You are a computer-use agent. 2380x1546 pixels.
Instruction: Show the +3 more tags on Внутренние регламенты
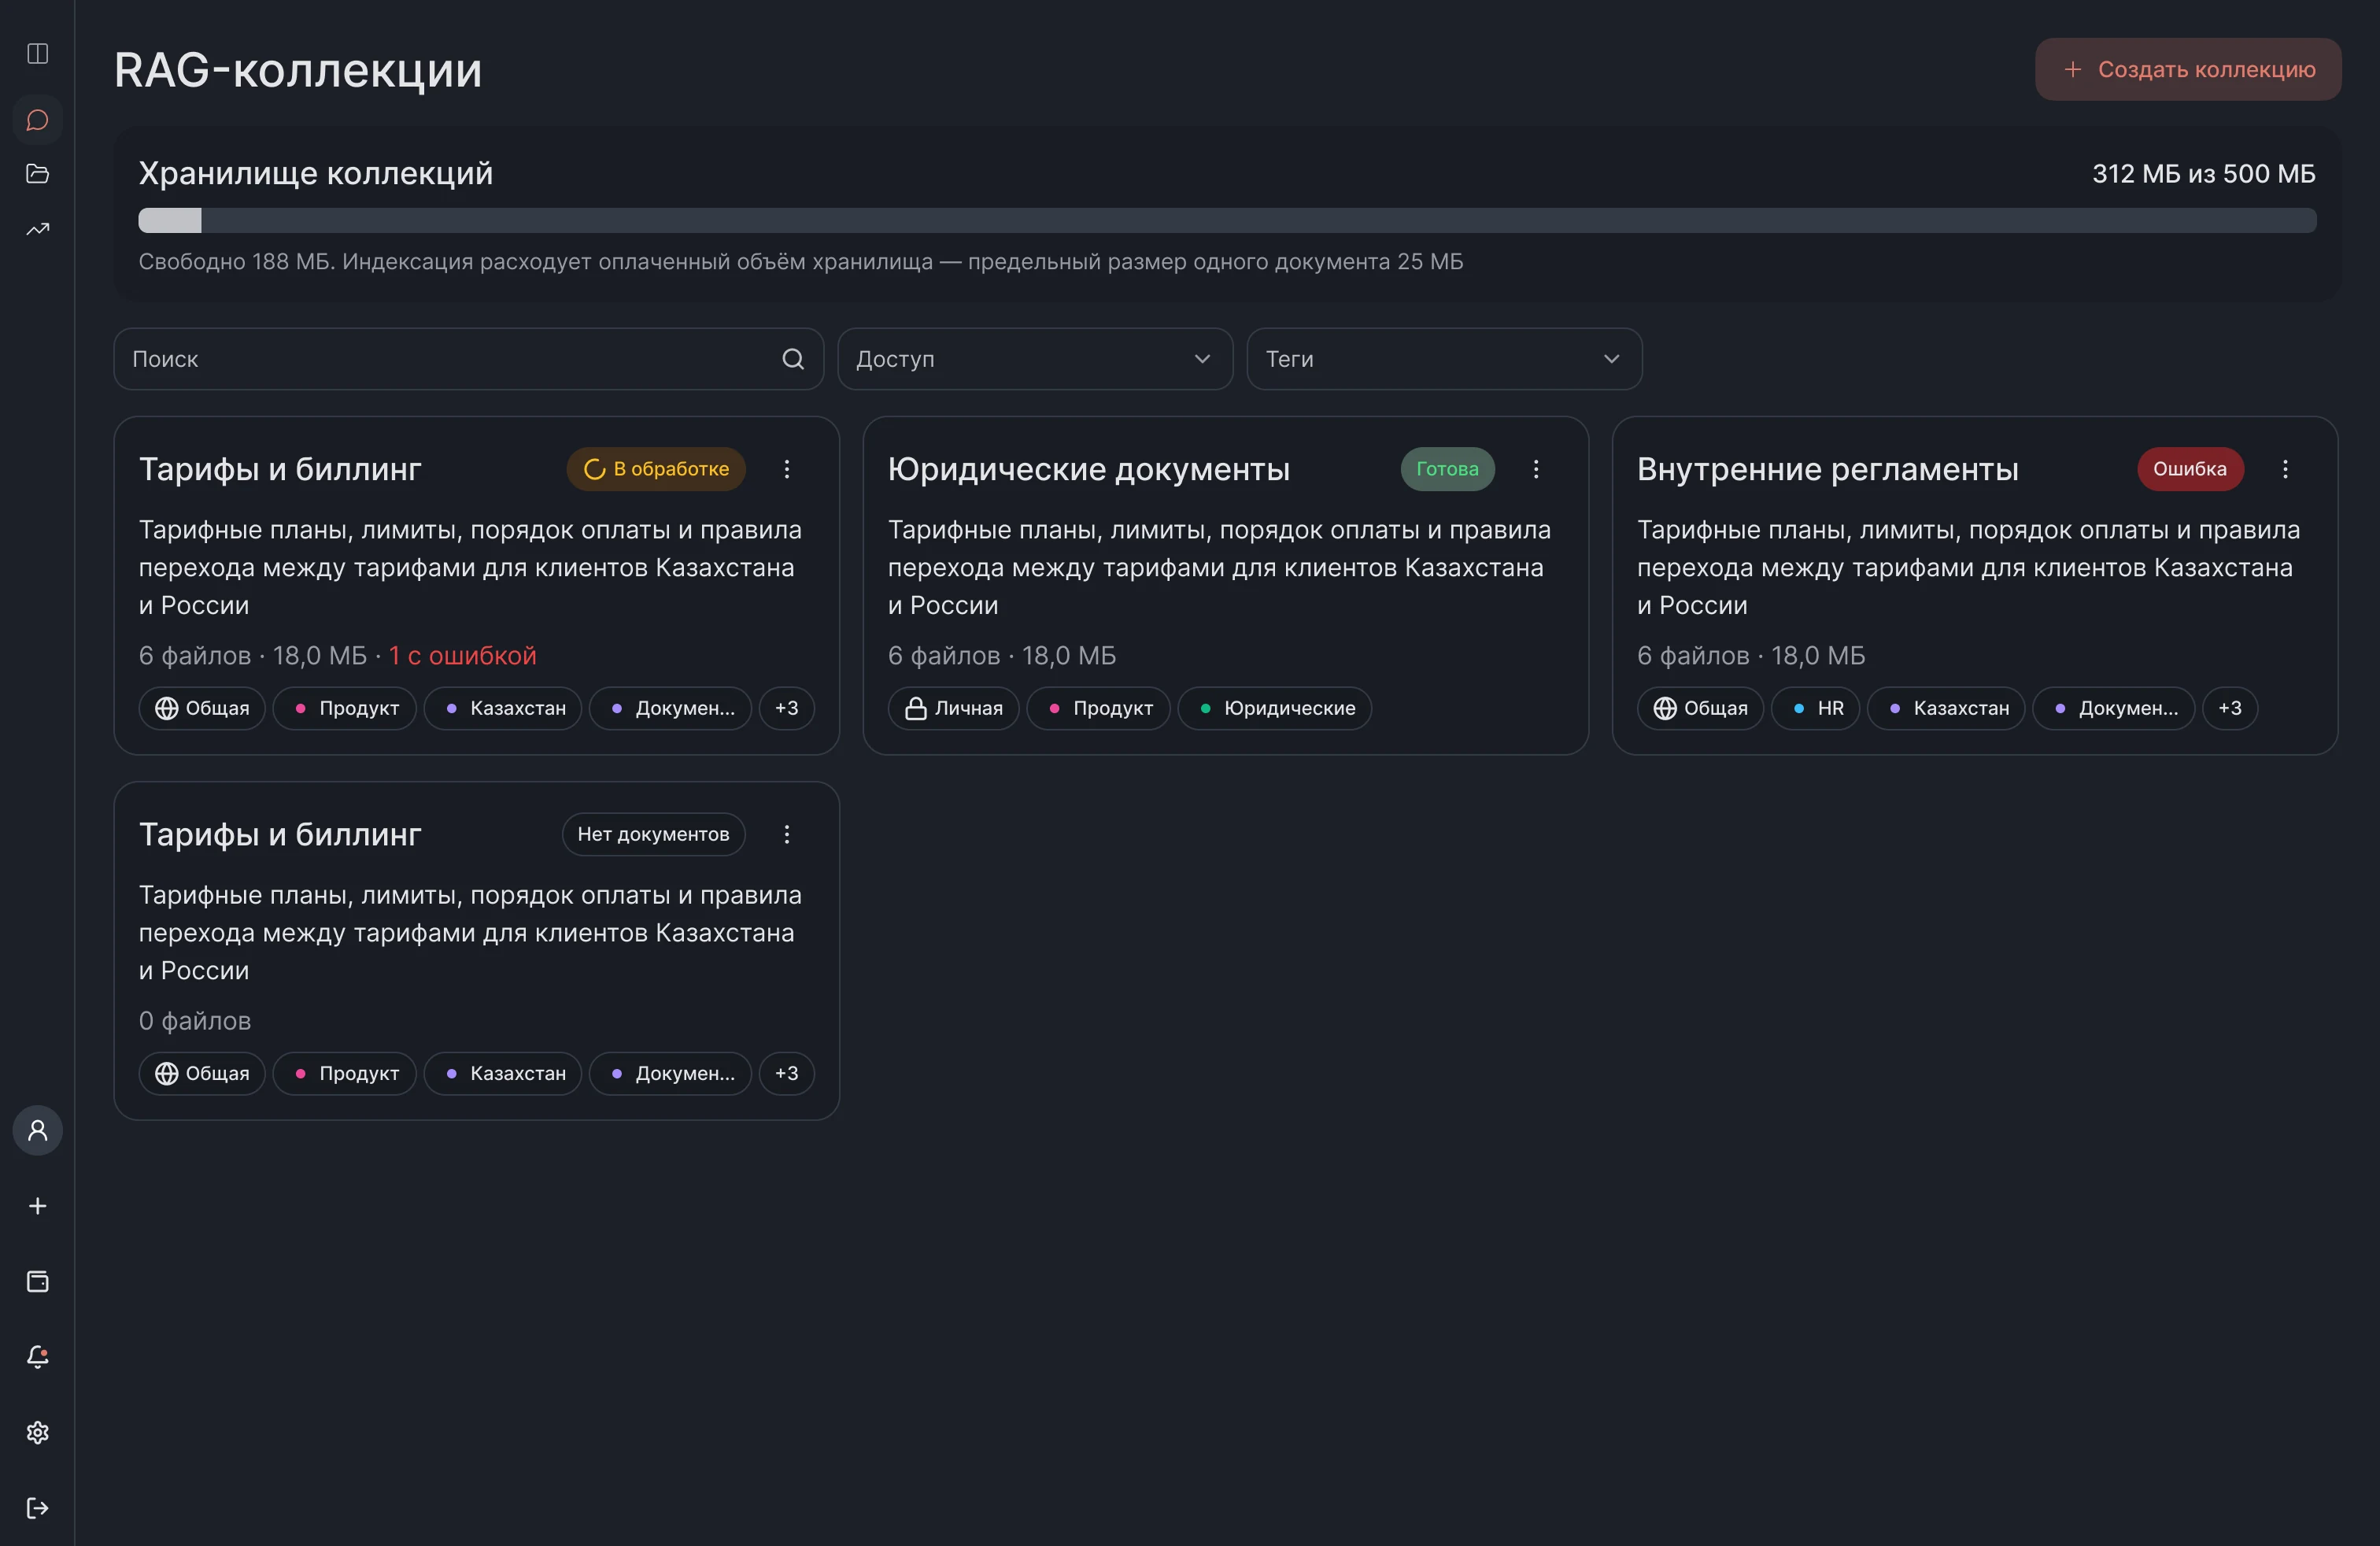pos(2230,708)
